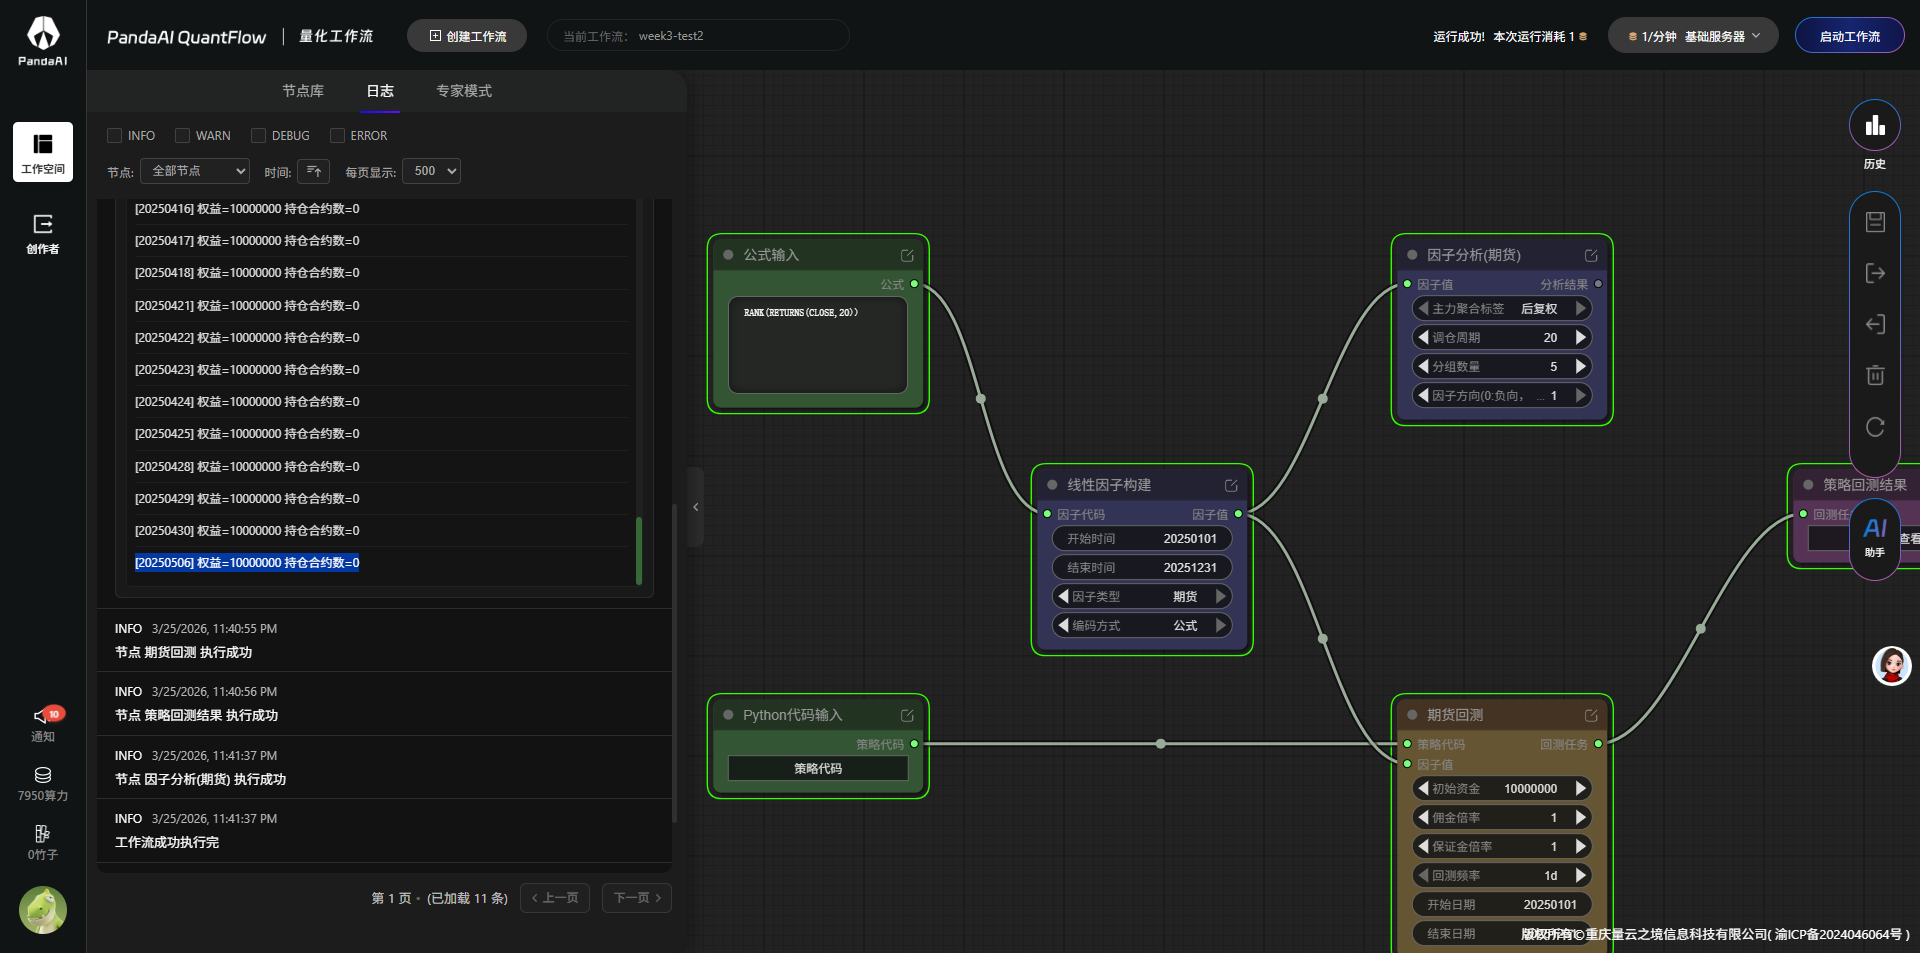The height and width of the screenshot is (953, 1920).
Task: Click the refresh icon in right toolbar
Action: (x=1875, y=427)
